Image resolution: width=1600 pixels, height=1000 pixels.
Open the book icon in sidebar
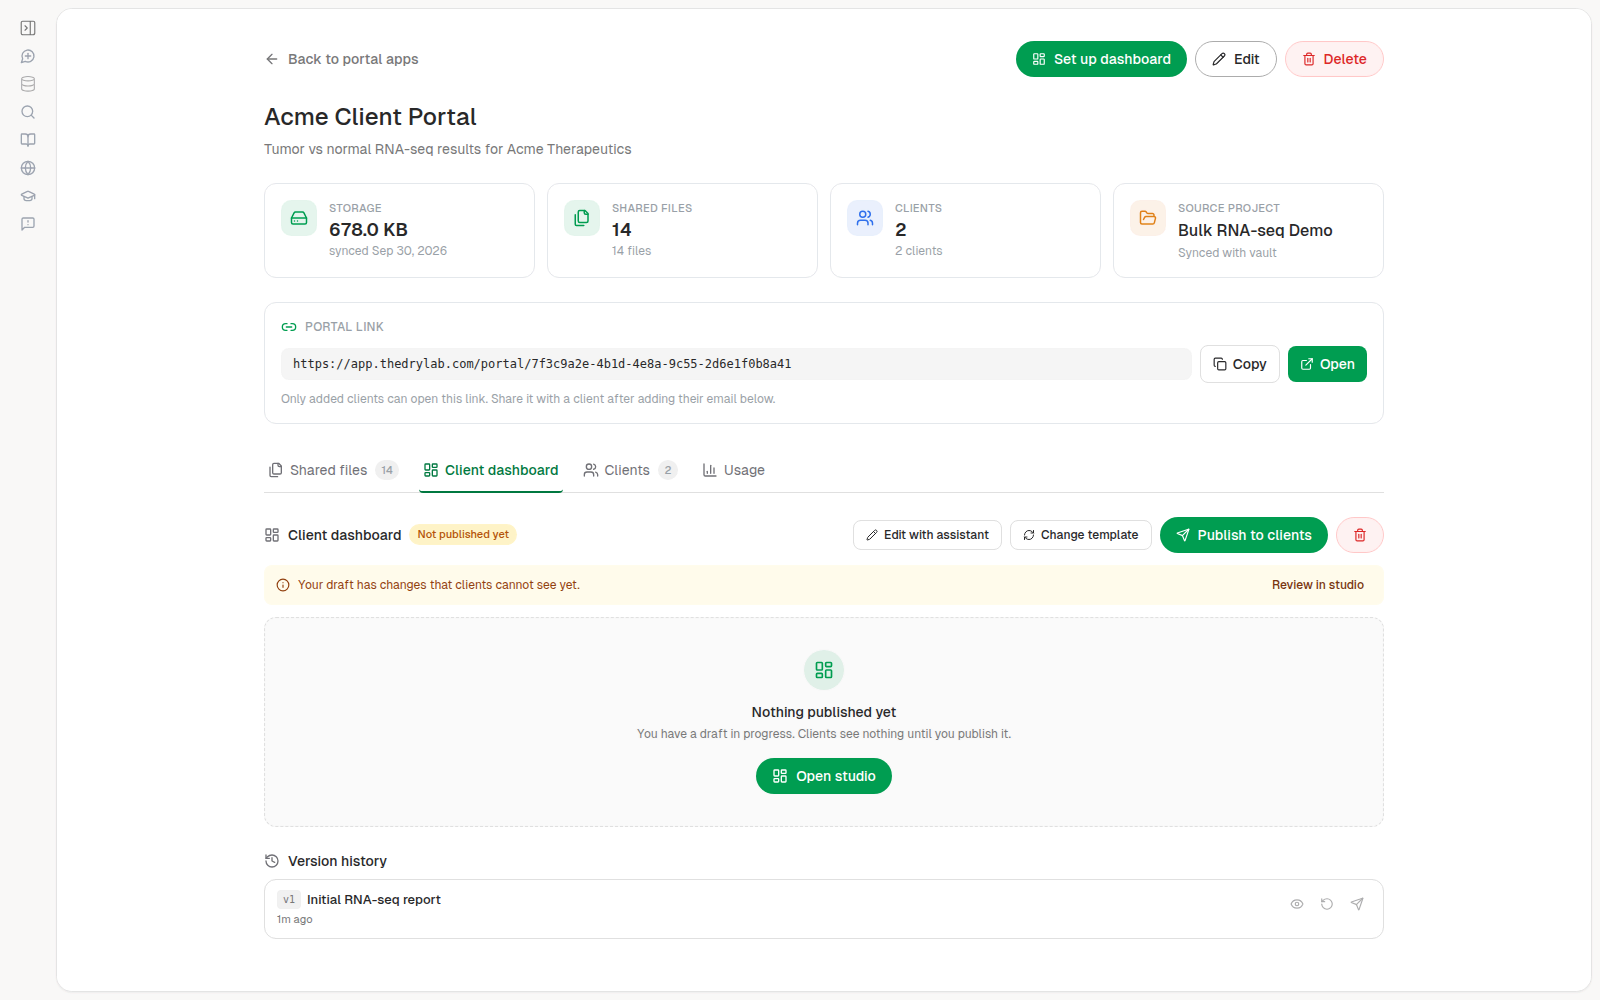tap(28, 140)
